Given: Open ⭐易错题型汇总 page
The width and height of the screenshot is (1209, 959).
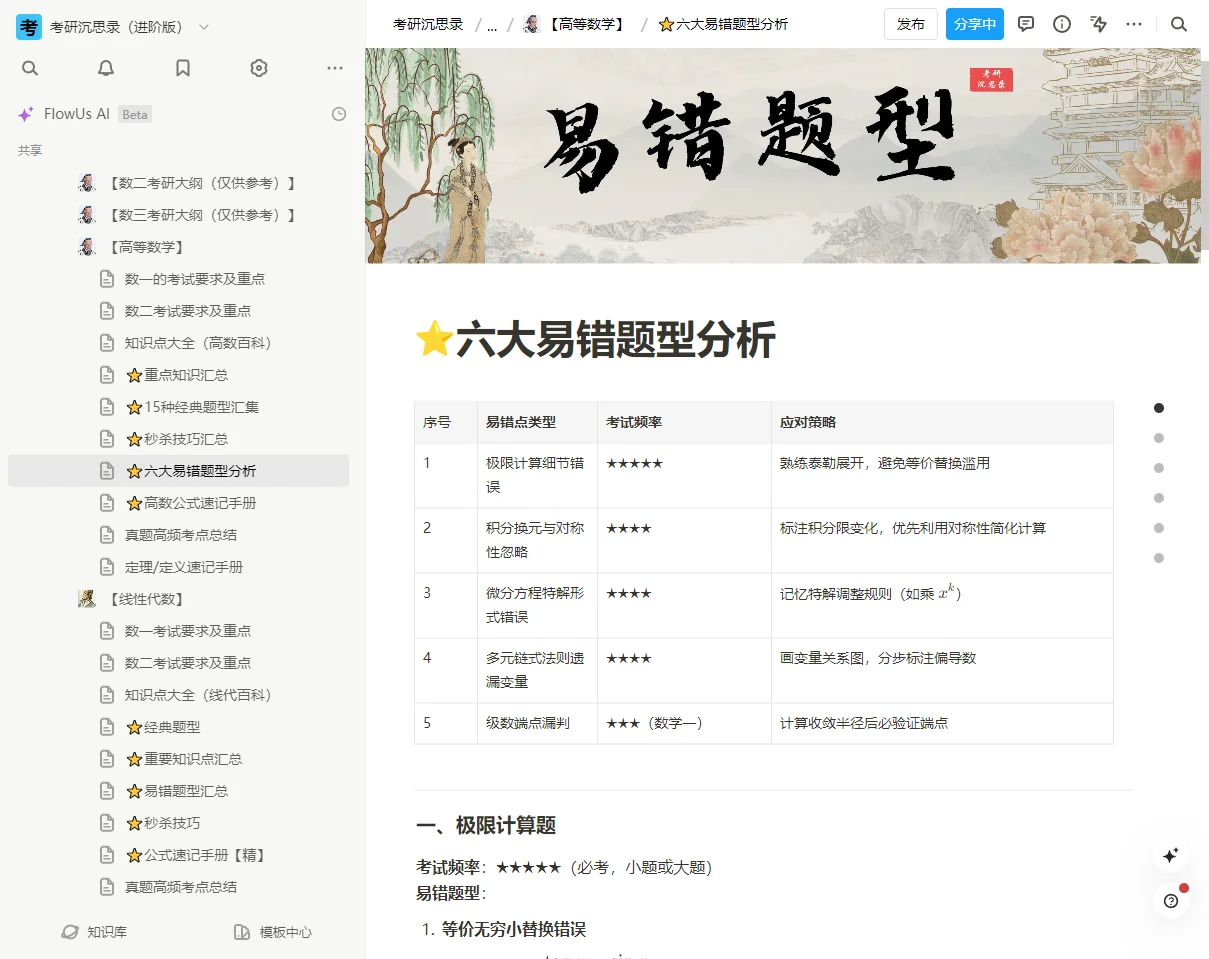Looking at the screenshot, I should [178, 791].
